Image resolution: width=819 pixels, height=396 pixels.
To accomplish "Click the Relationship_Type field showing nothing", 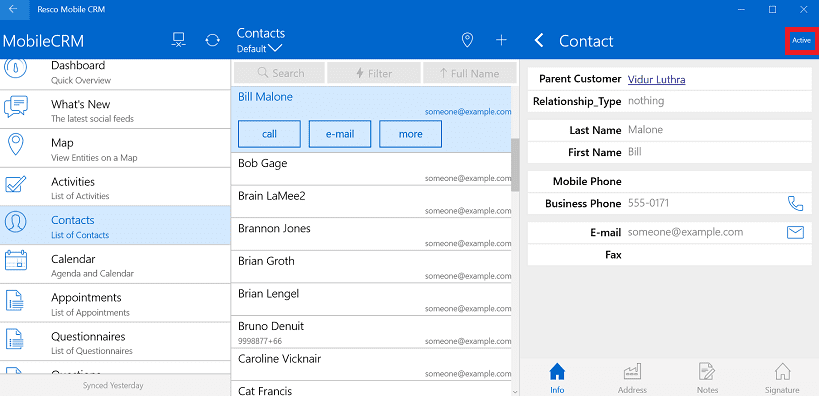I will pos(670,101).
